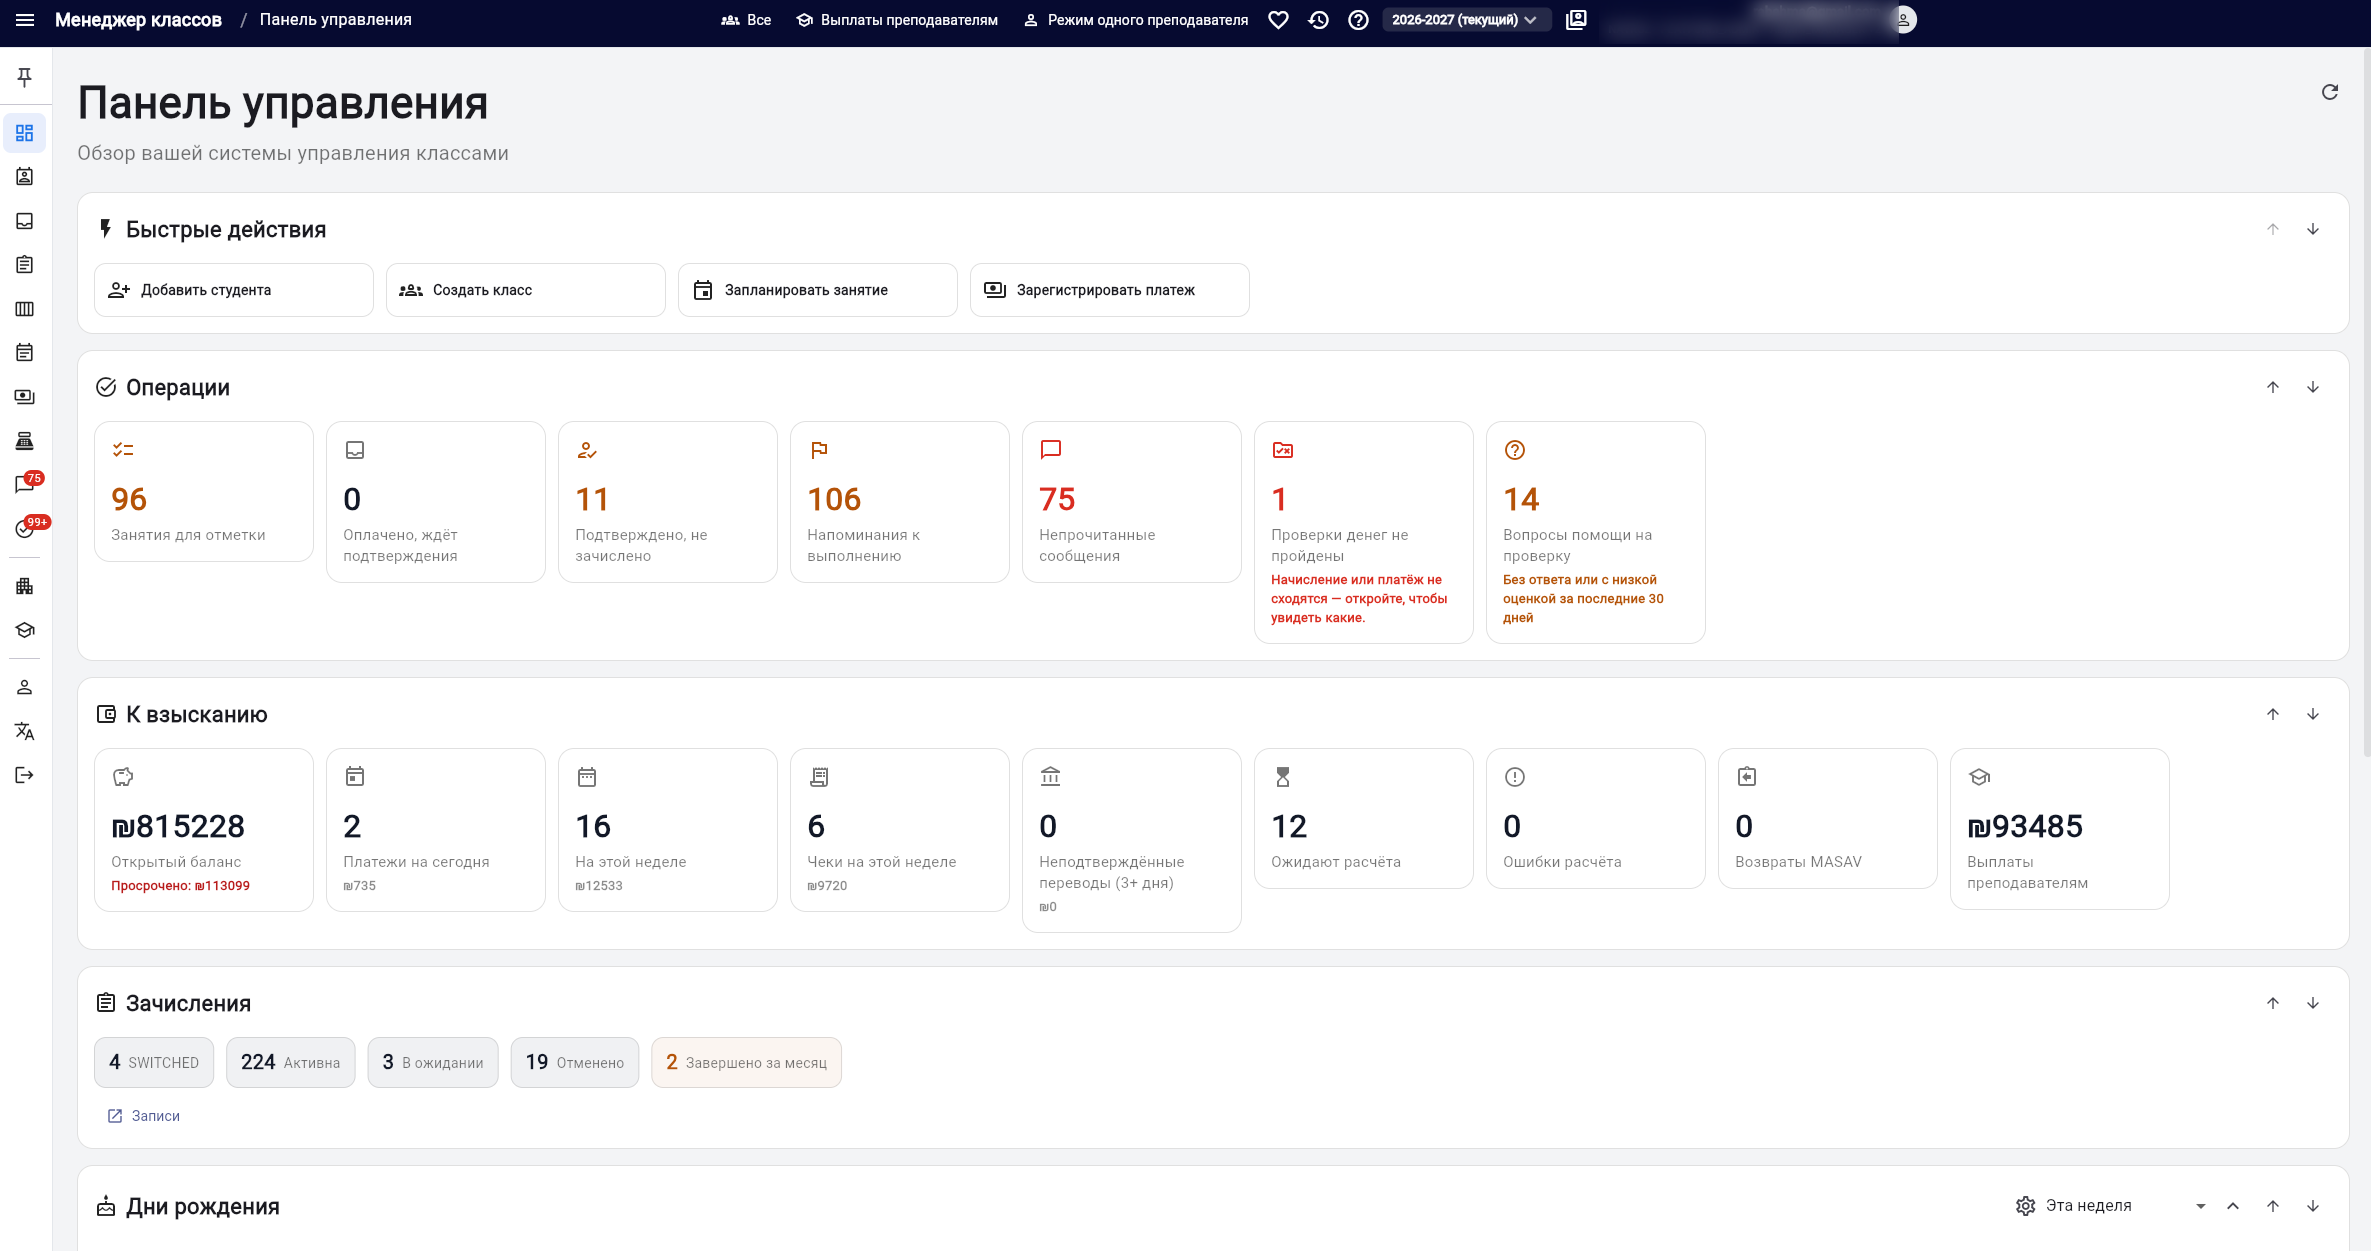The image size is (2371, 1251).
Task: Click Зарегистрировать платеж button
Action: 1110,290
